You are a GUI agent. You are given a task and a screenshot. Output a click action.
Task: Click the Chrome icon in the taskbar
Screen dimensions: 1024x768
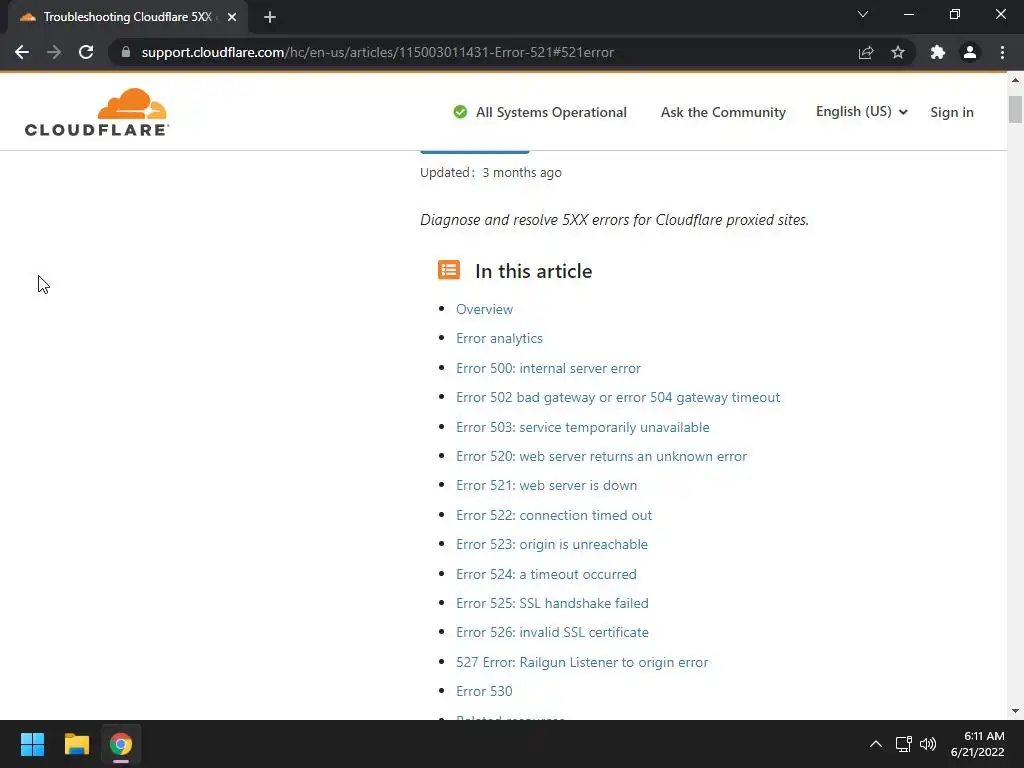tap(121, 744)
